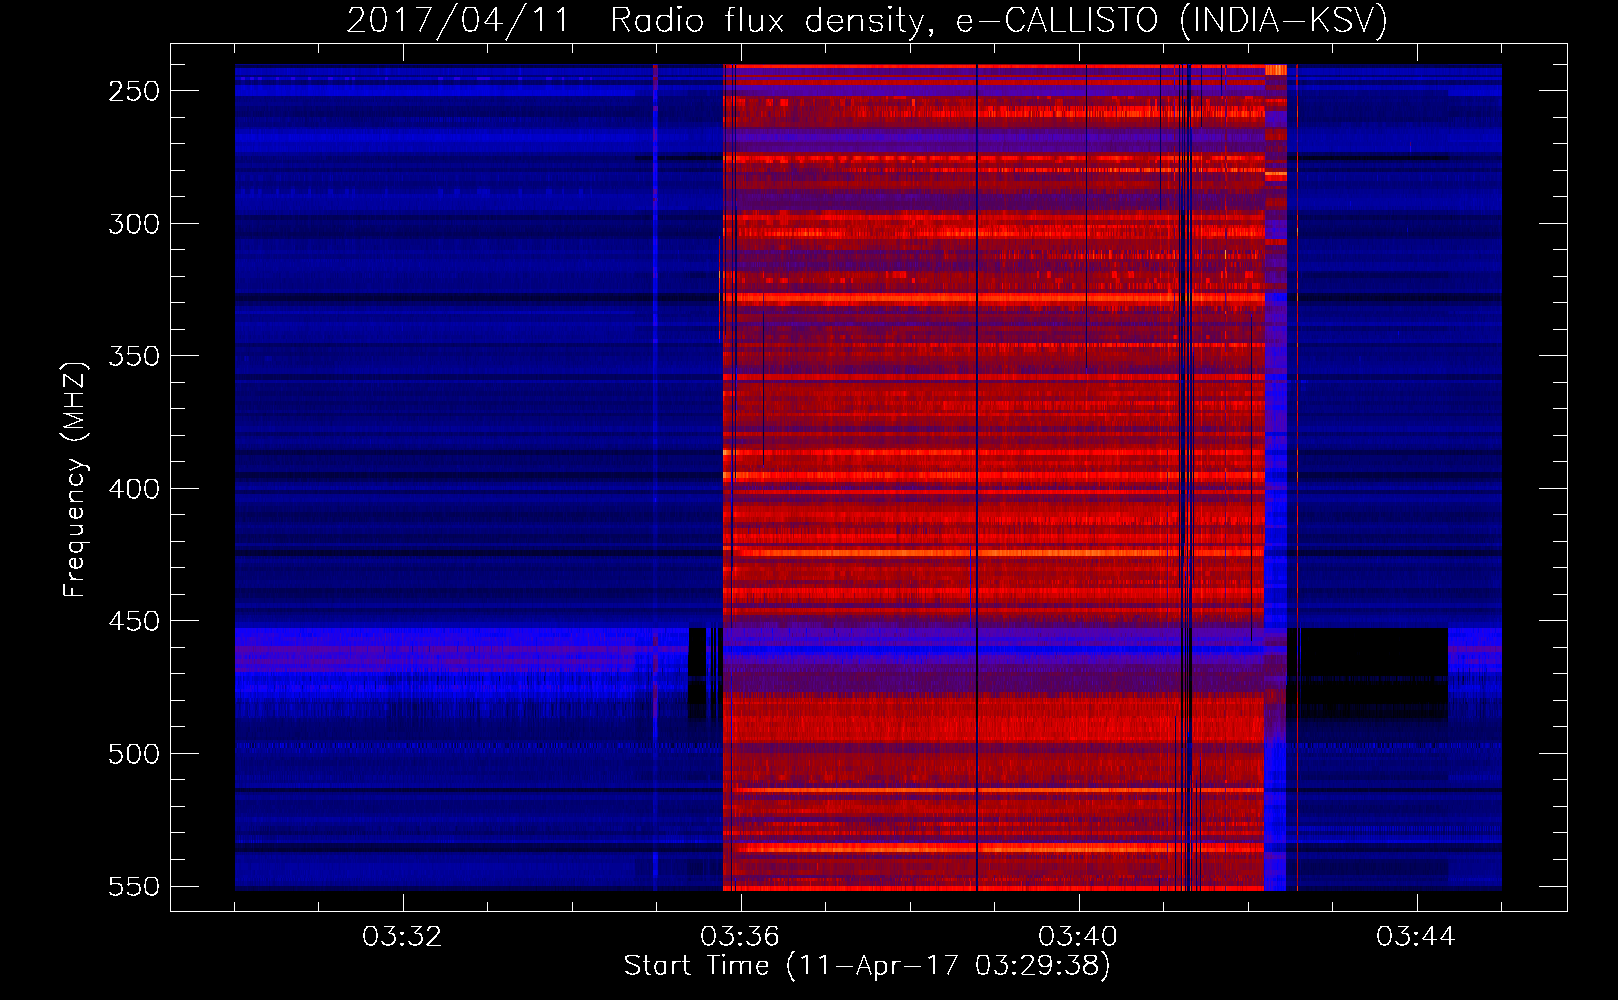Click the 03:44 time tick label

click(x=1416, y=937)
